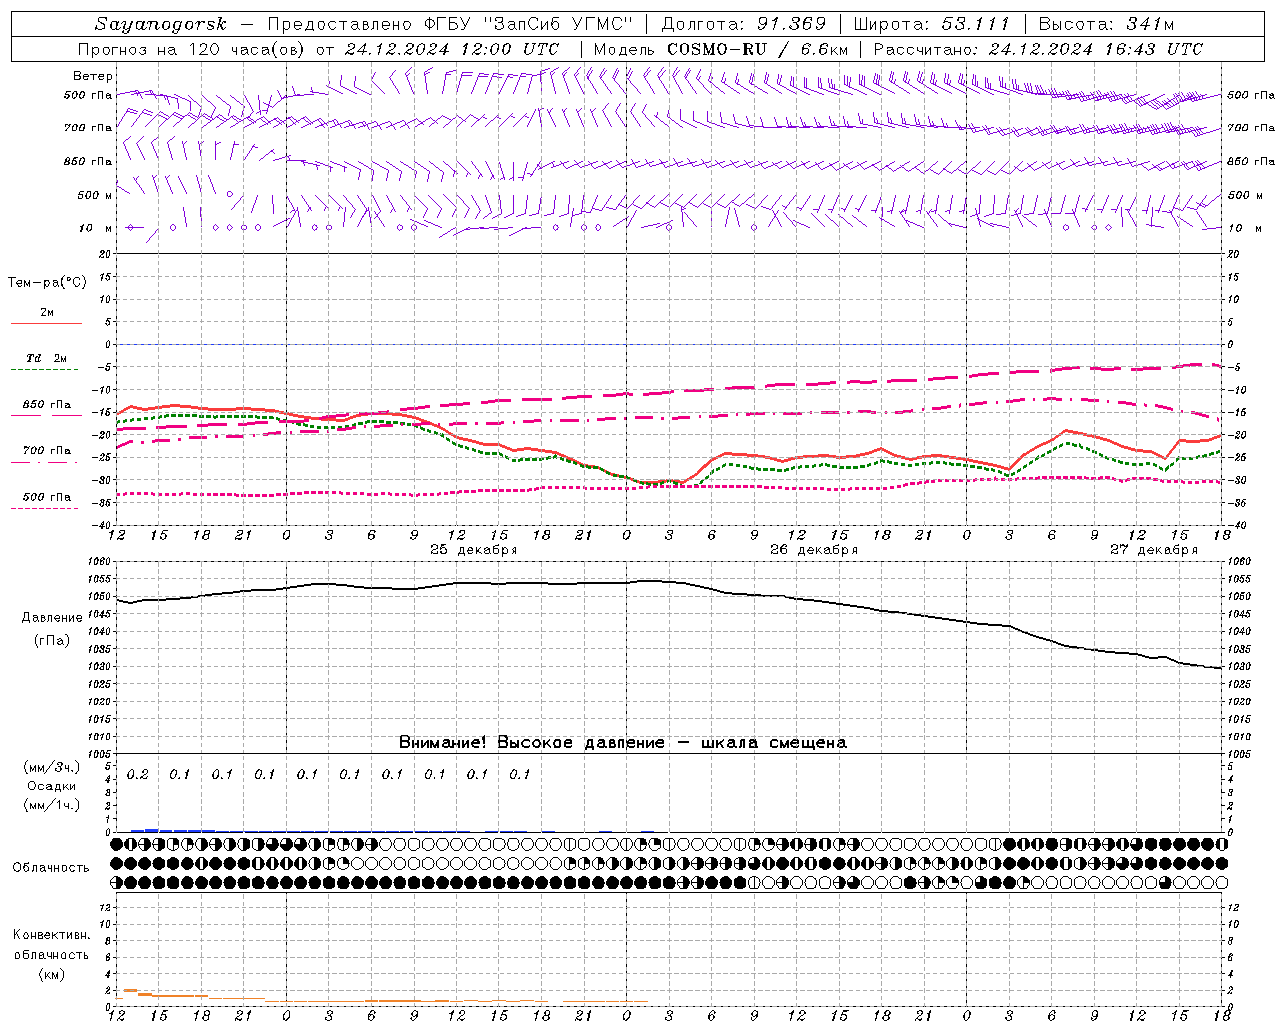Click the "Ветер" wind panel label
Viewport: 1280px width, 1024px height.
pos(93,76)
